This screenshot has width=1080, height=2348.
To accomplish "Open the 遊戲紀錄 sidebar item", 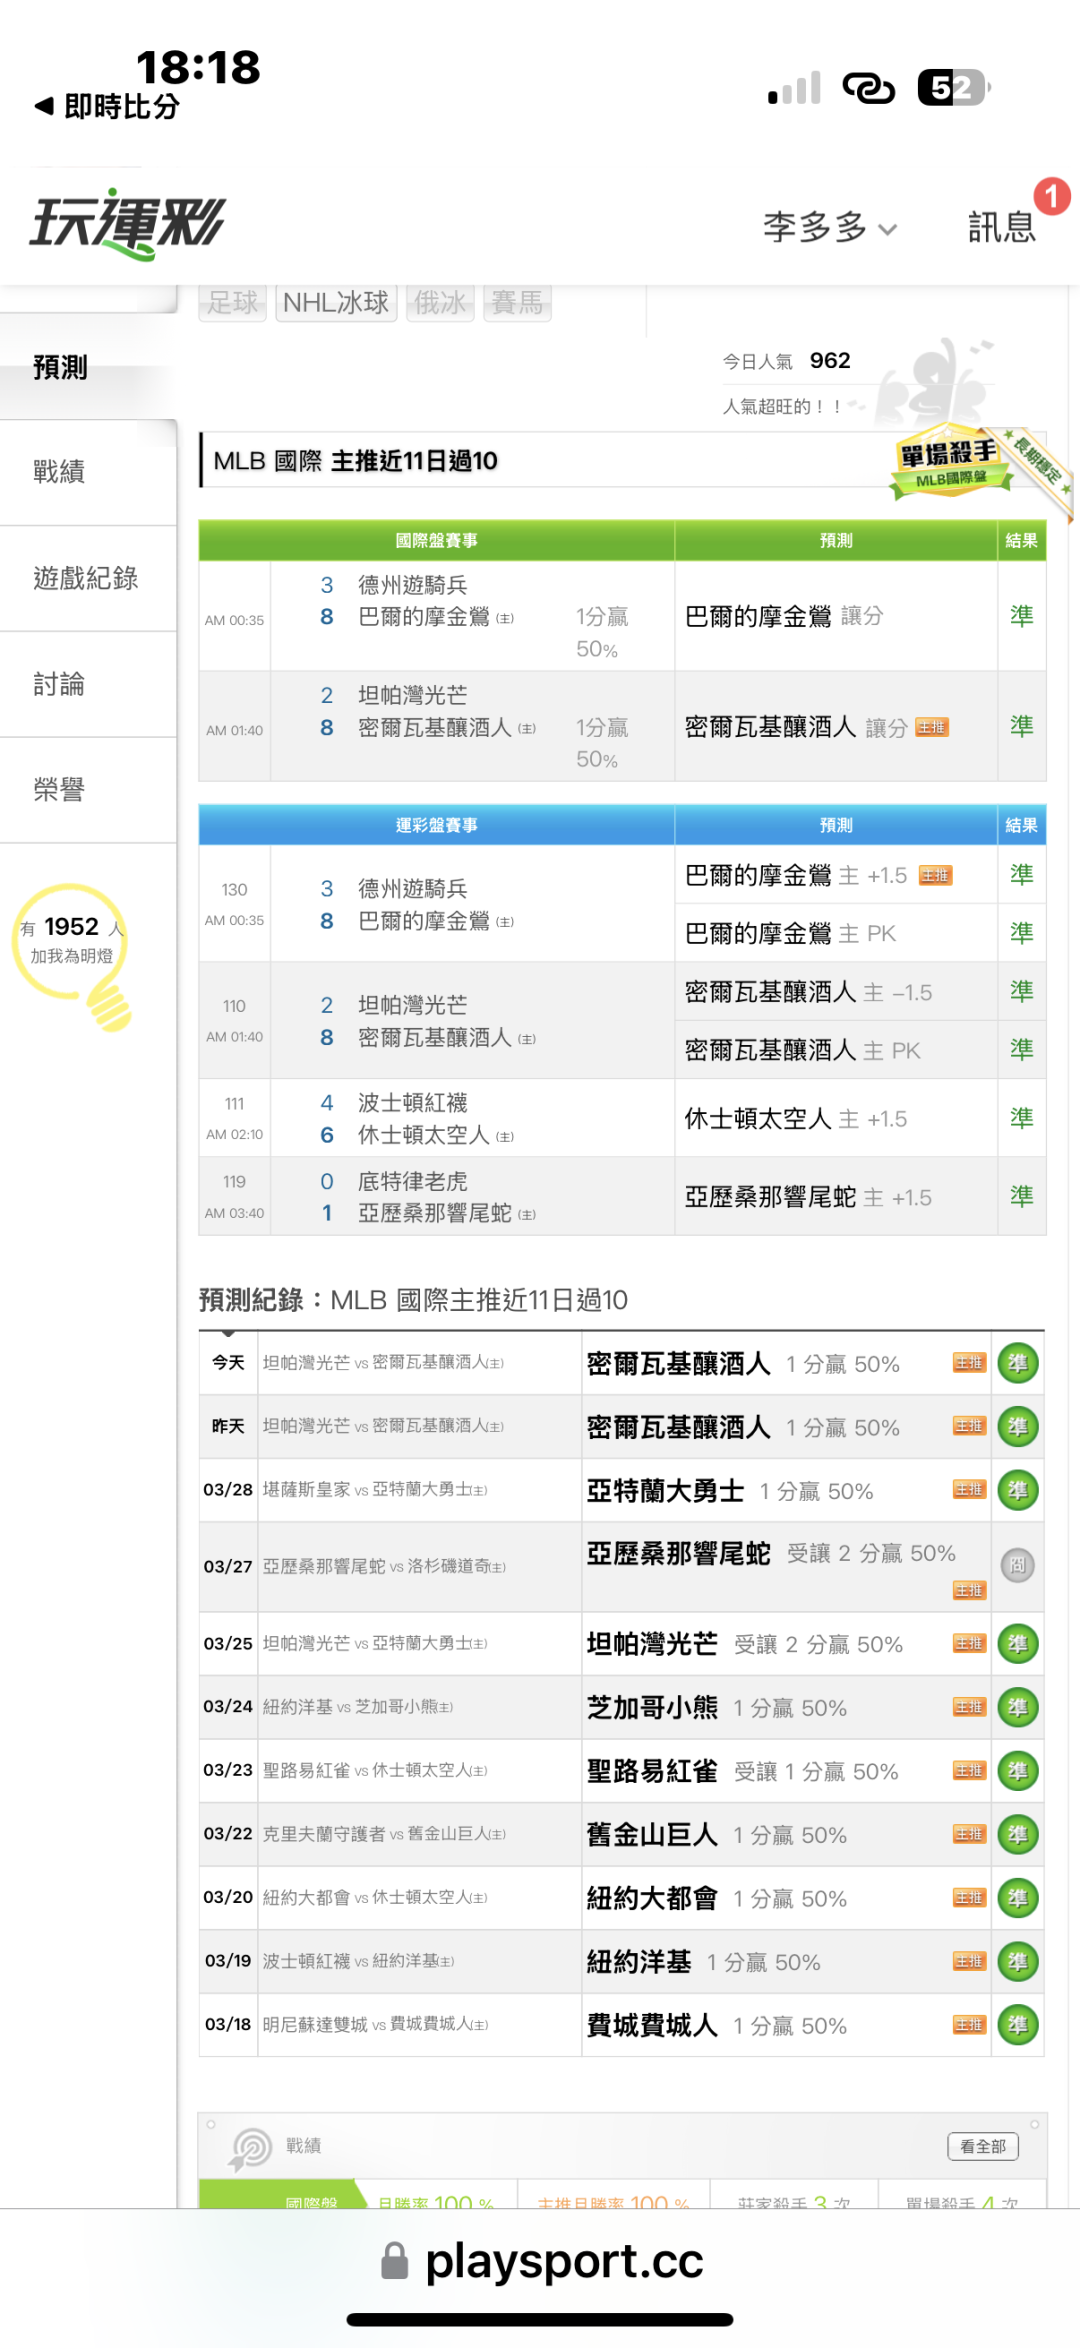I will (x=88, y=578).
